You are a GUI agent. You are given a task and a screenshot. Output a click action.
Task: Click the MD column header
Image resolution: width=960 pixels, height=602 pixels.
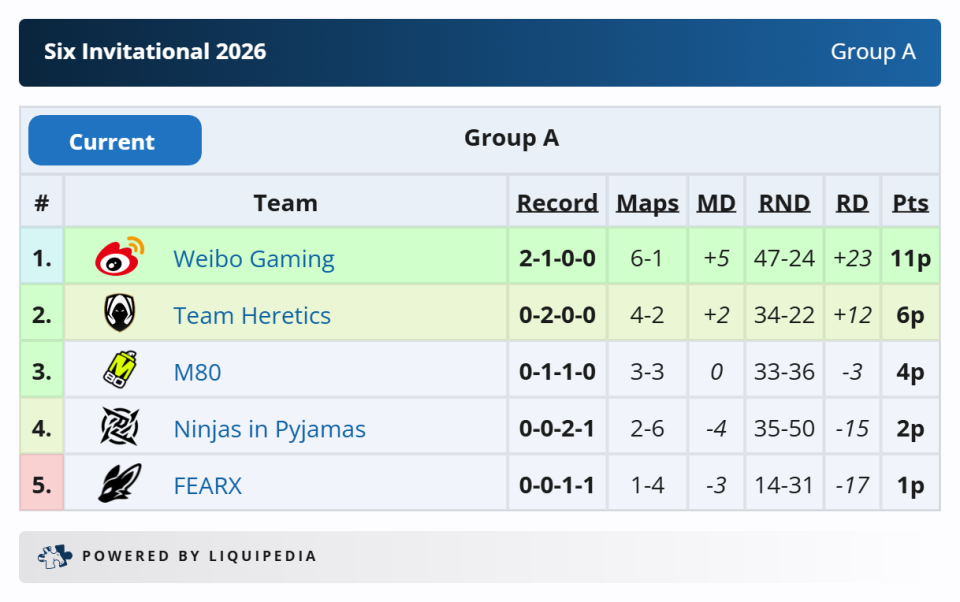coord(716,203)
